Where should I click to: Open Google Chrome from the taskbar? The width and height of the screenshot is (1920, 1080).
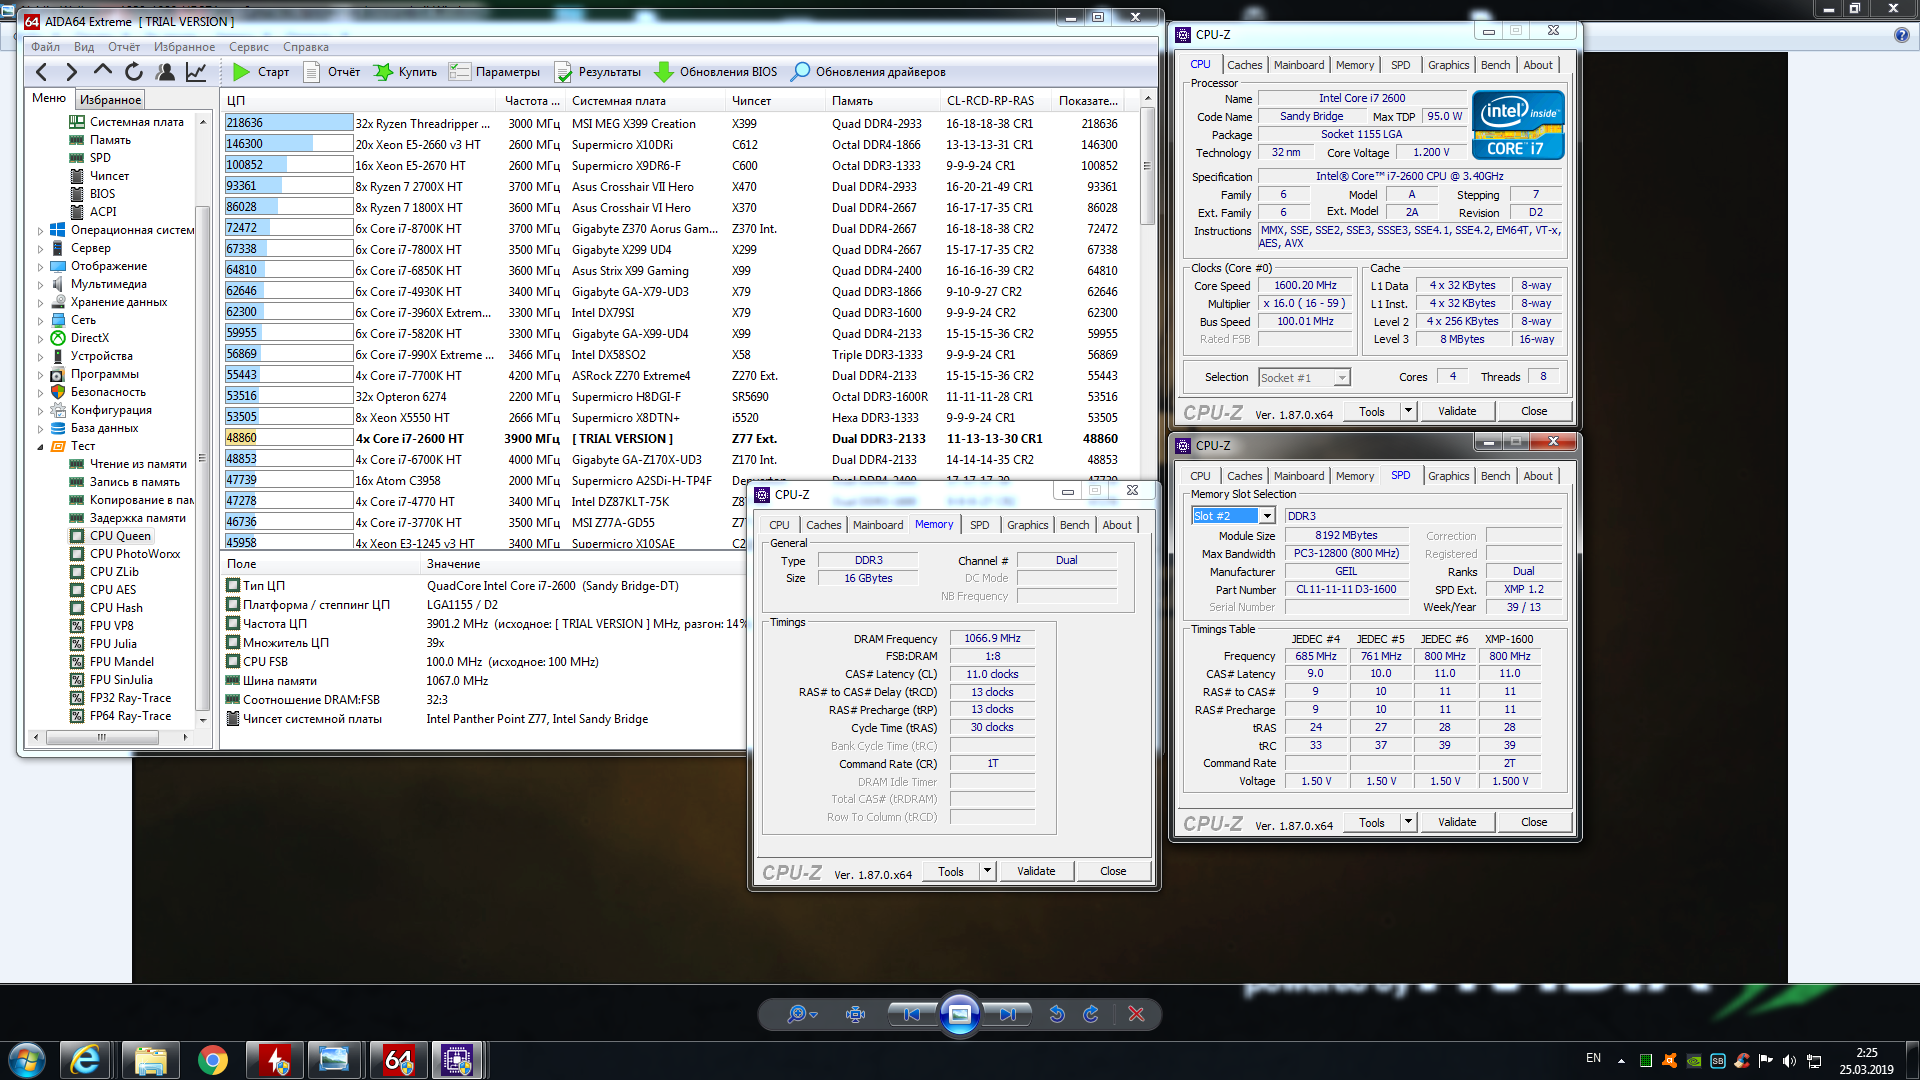click(x=212, y=1060)
